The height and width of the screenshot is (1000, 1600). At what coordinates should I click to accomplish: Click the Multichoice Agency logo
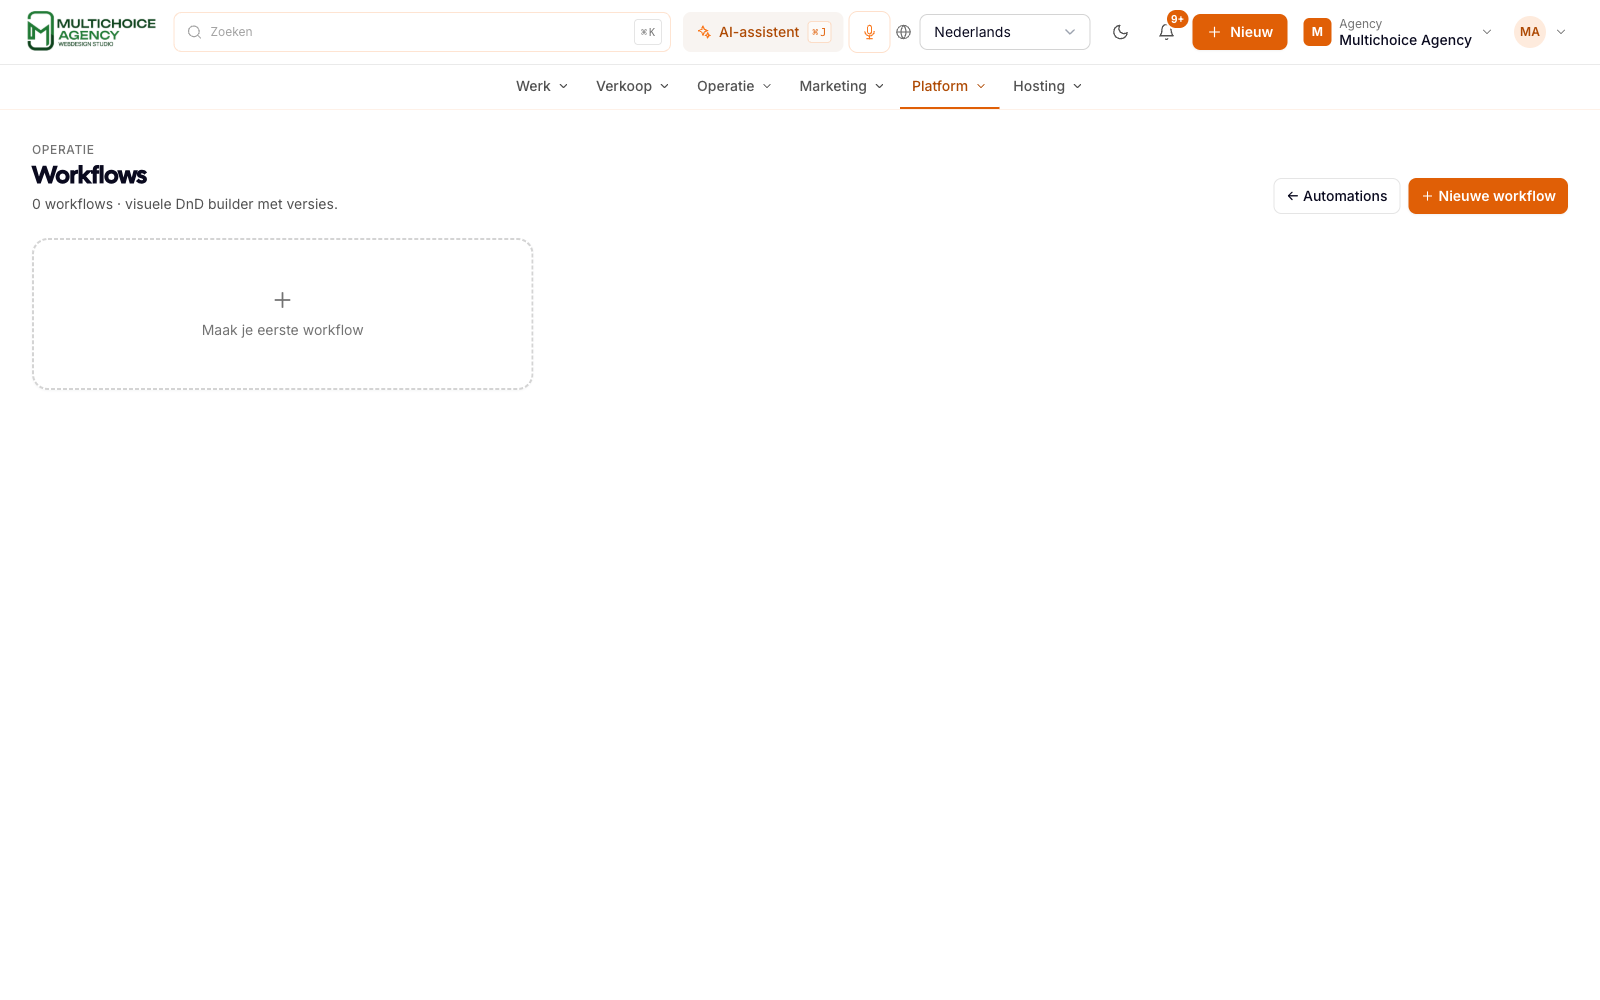(91, 31)
